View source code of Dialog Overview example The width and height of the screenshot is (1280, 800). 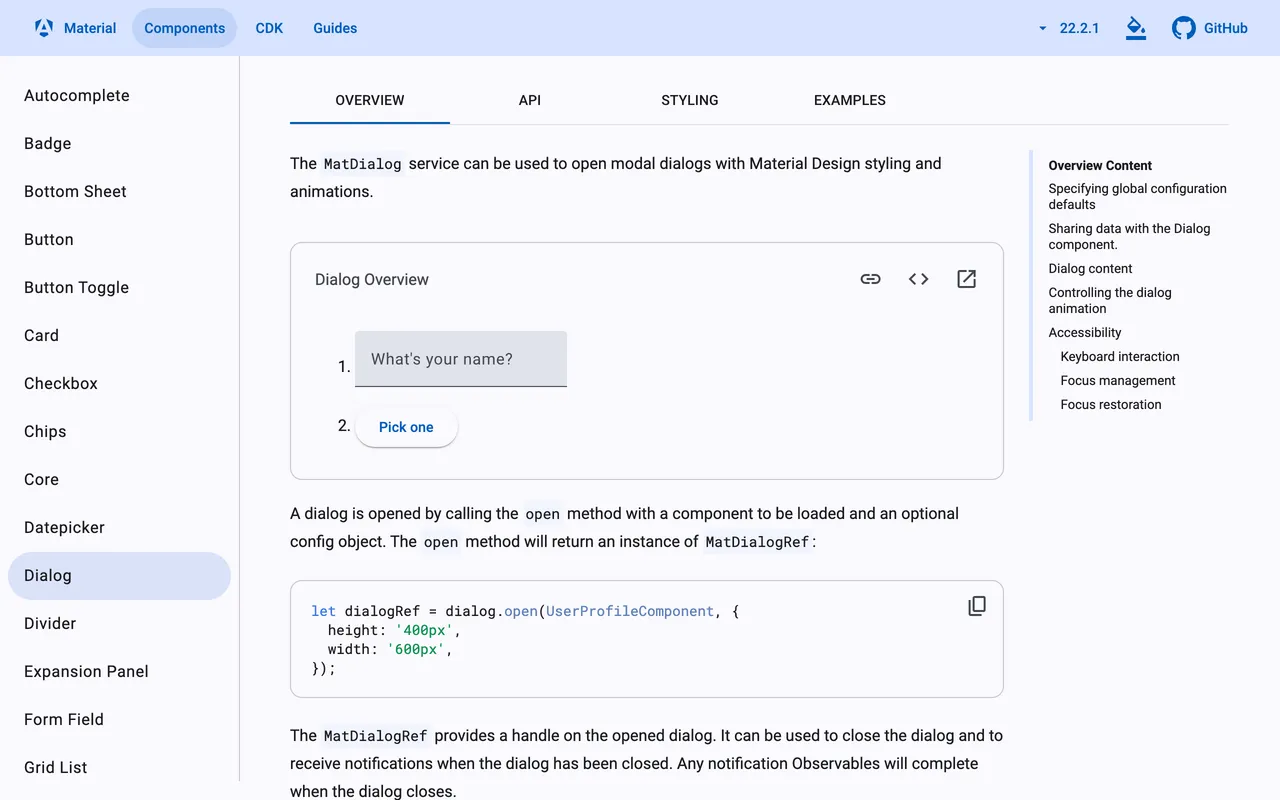pyautogui.click(x=919, y=279)
